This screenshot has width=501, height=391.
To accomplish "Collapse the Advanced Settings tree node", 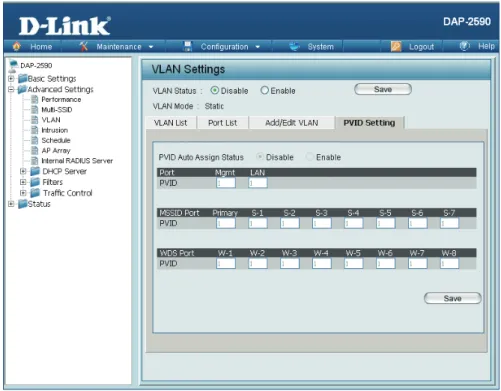I will pyautogui.click(x=11, y=89).
